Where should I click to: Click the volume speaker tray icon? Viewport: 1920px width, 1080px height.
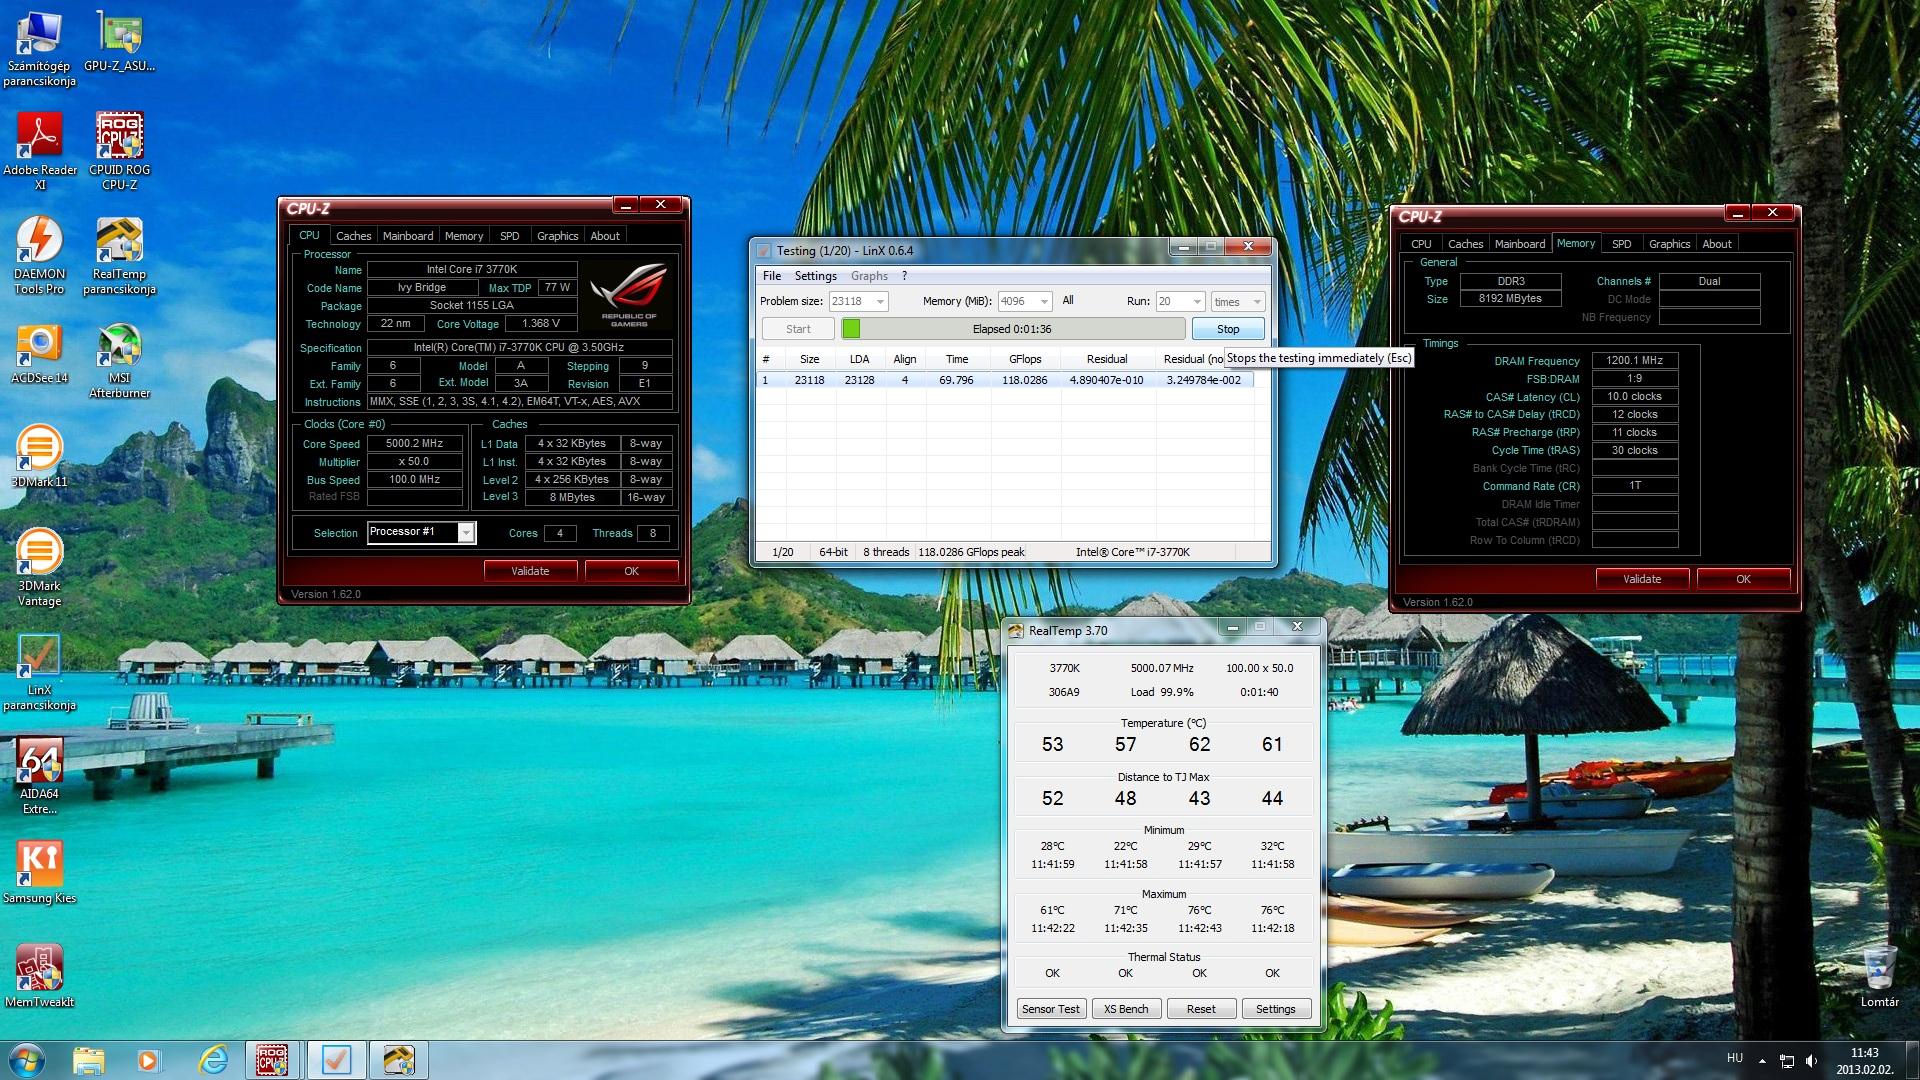(1811, 1061)
